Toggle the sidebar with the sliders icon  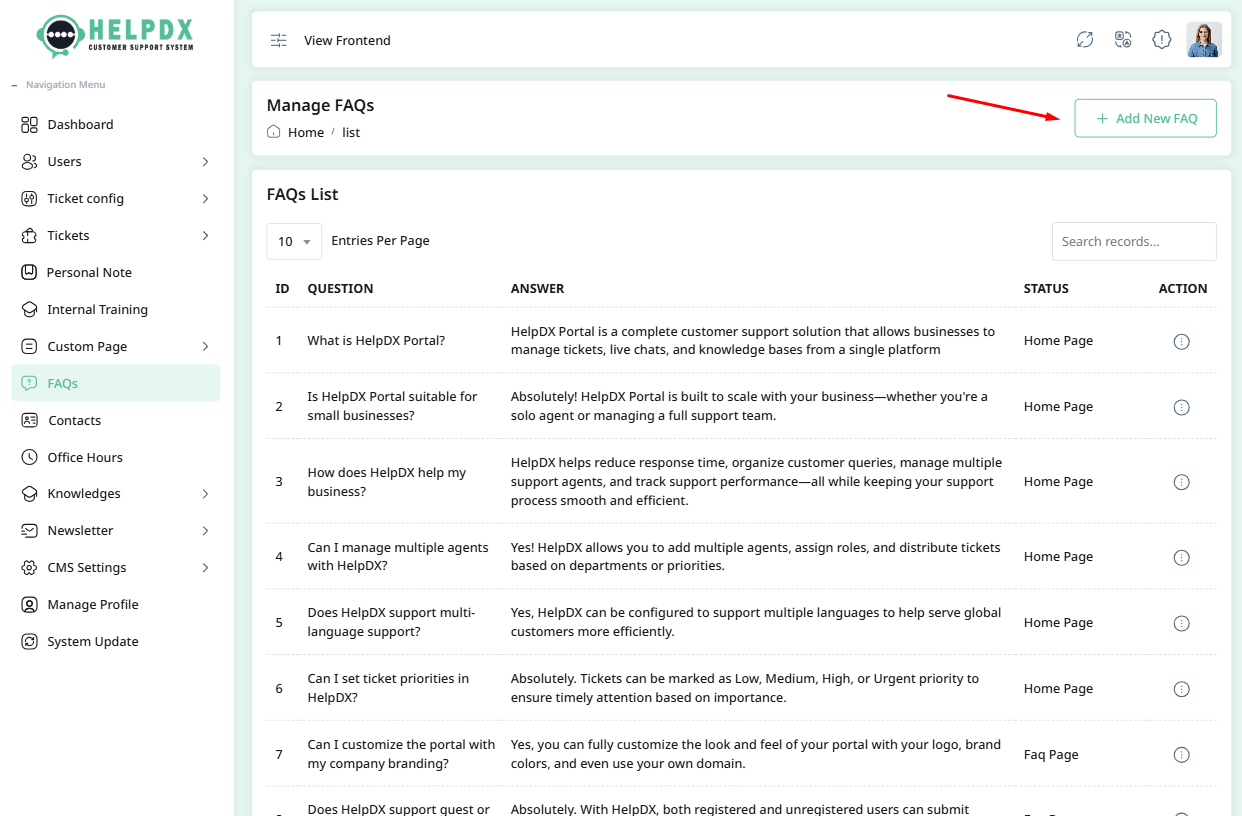tap(279, 40)
